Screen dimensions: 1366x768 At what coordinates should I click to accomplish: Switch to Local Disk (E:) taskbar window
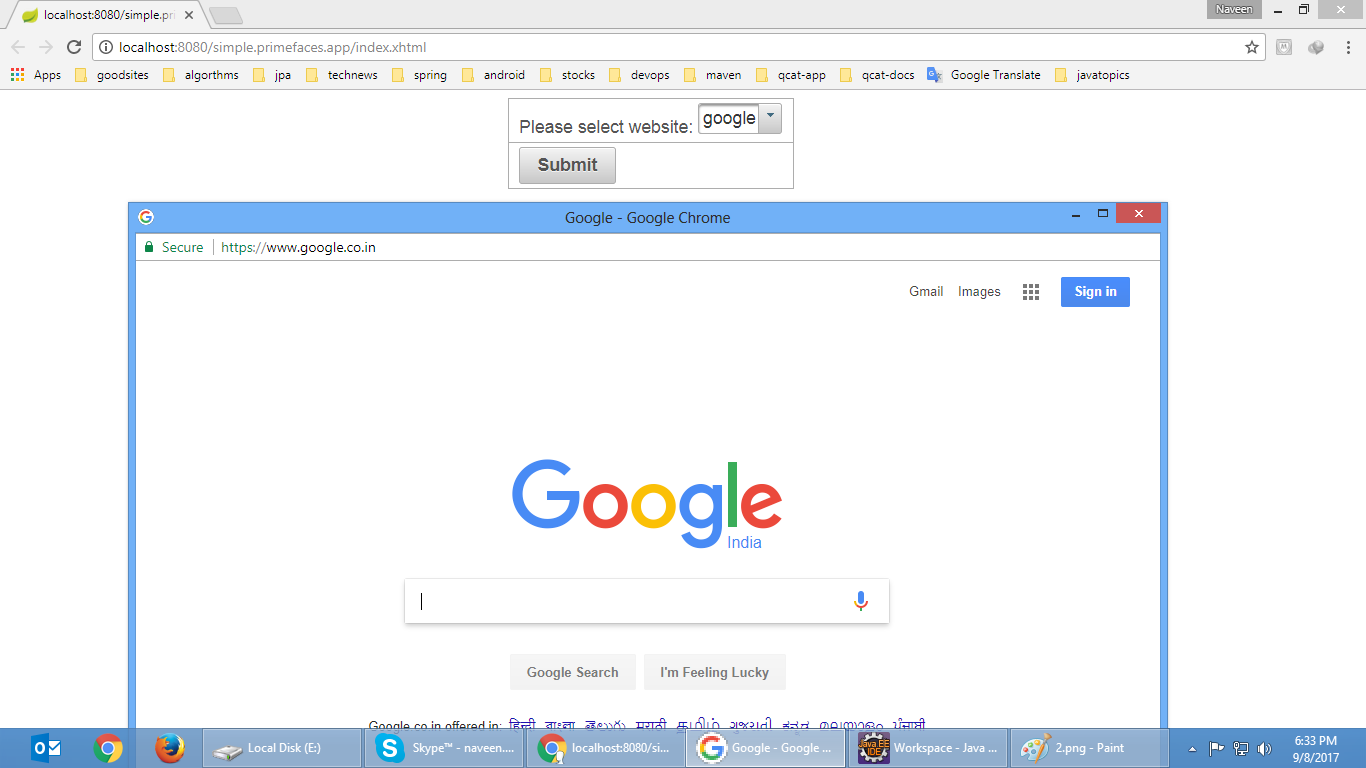(282, 748)
